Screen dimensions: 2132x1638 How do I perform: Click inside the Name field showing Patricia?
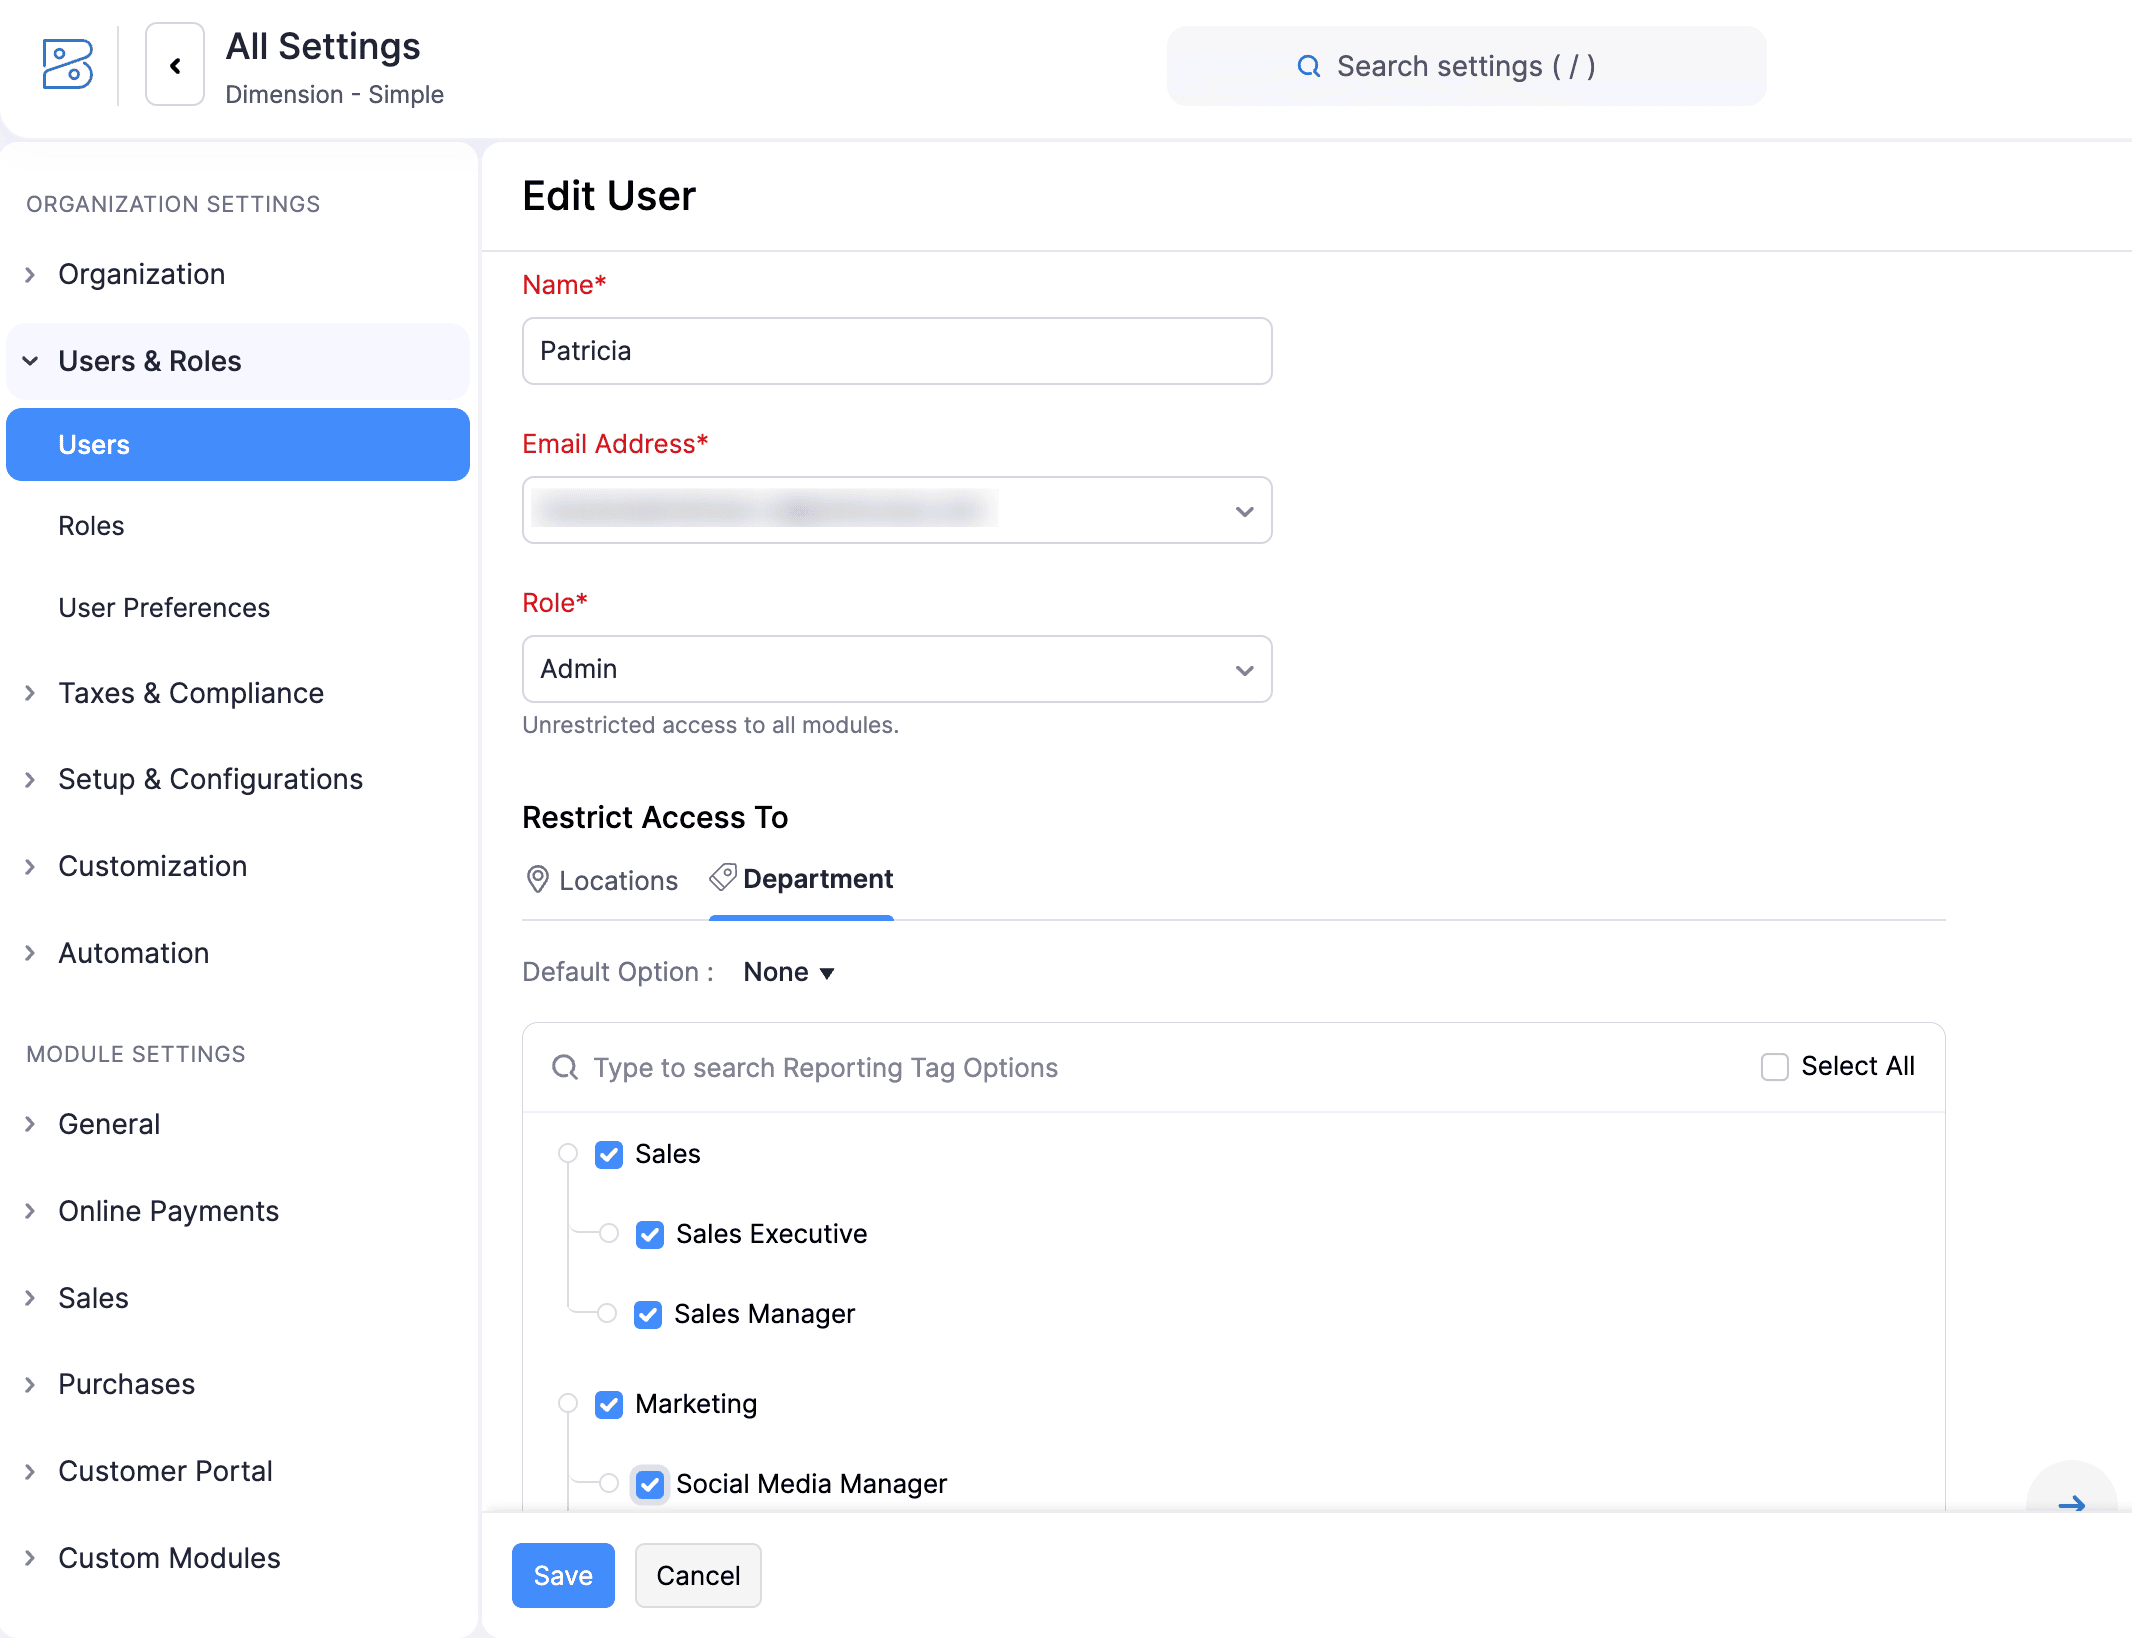tap(896, 351)
